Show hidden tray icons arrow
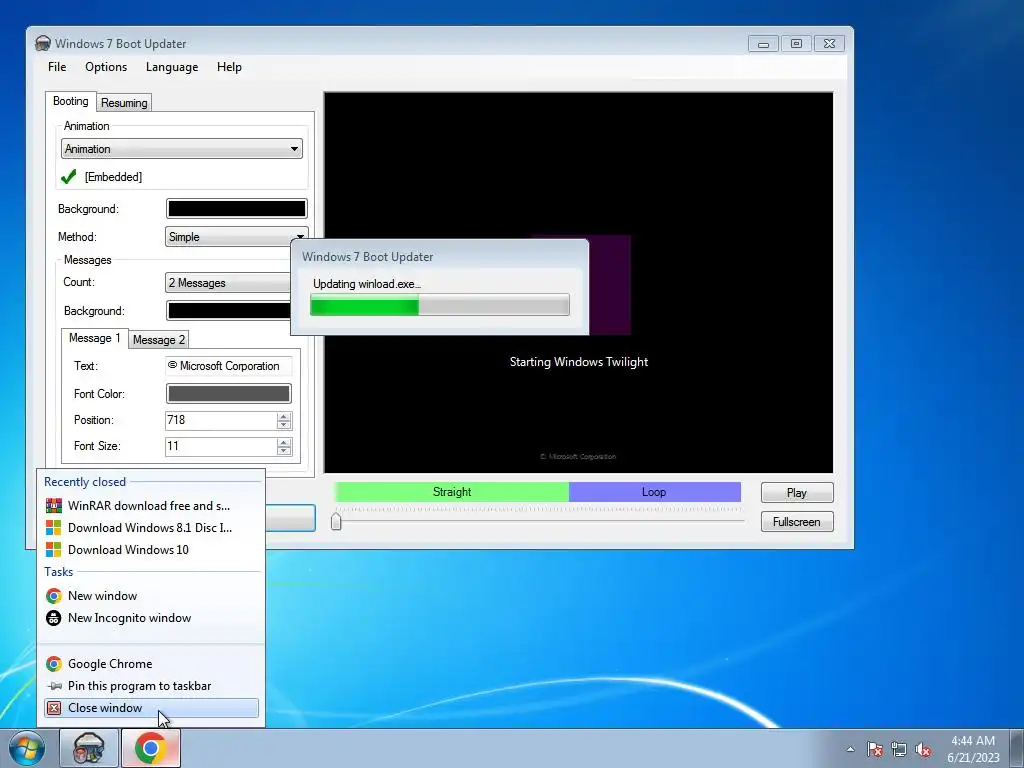The width and height of the screenshot is (1024, 768). click(850, 749)
